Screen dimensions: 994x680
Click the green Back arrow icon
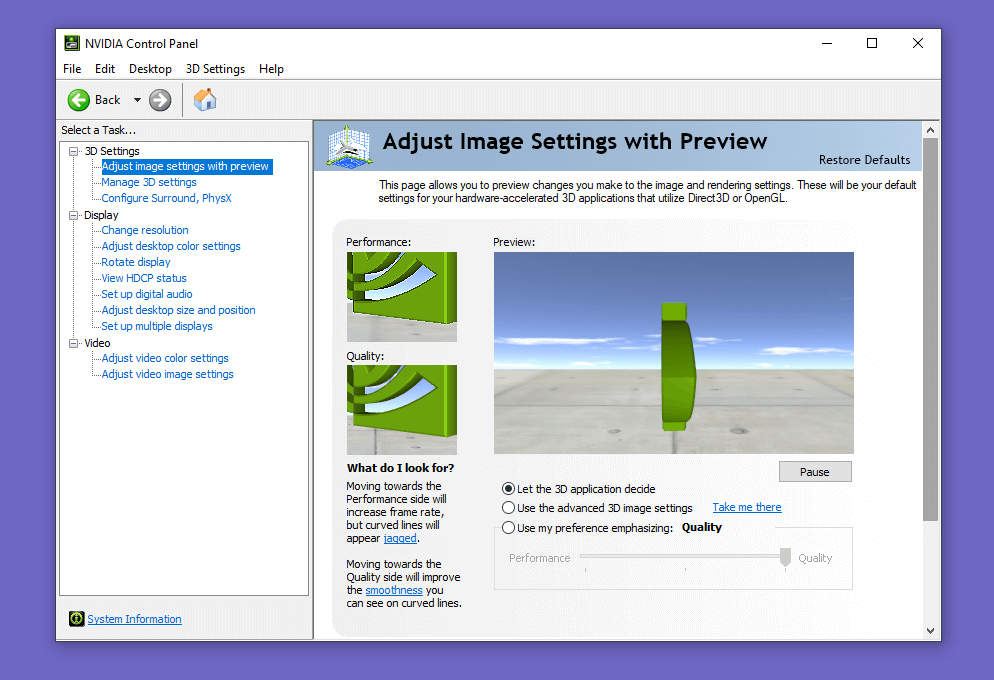click(79, 100)
